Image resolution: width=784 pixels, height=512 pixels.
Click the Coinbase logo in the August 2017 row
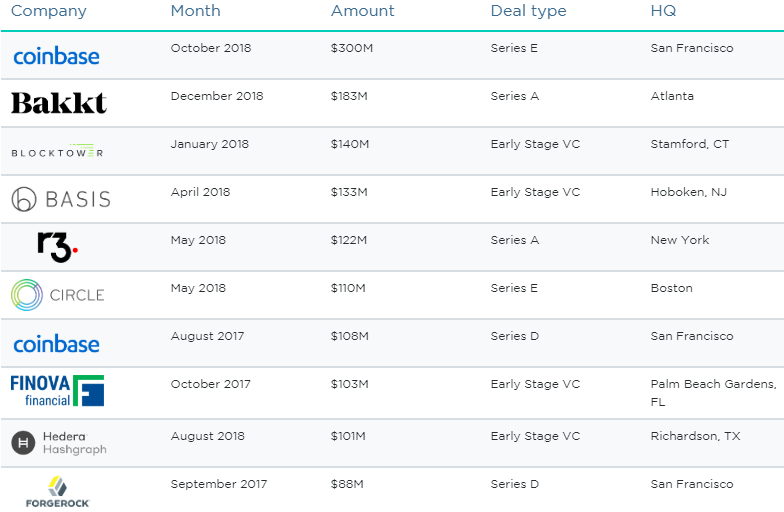tap(56, 344)
